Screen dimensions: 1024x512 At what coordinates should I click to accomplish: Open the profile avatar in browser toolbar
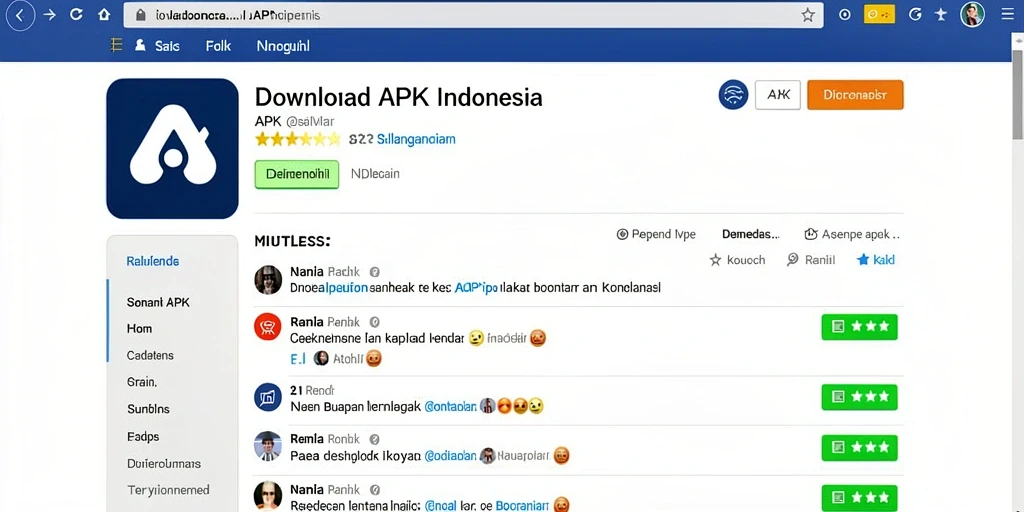click(x=972, y=14)
